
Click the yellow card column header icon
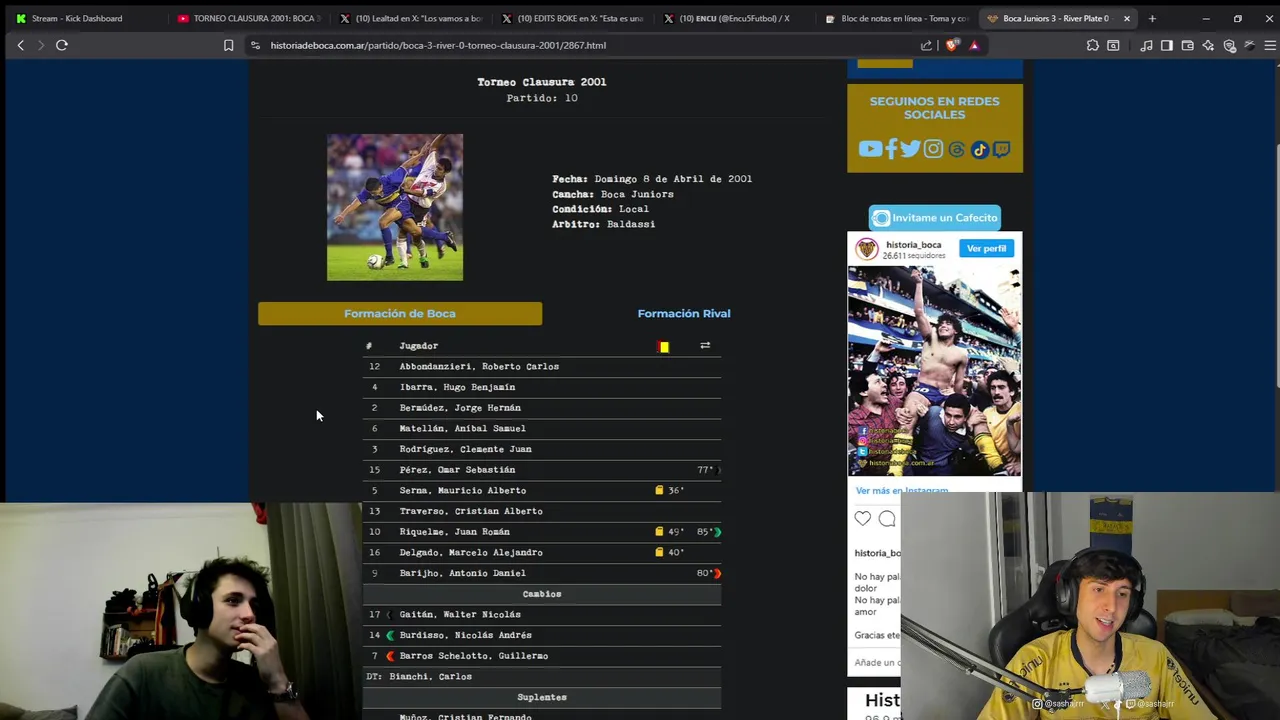(664, 346)
